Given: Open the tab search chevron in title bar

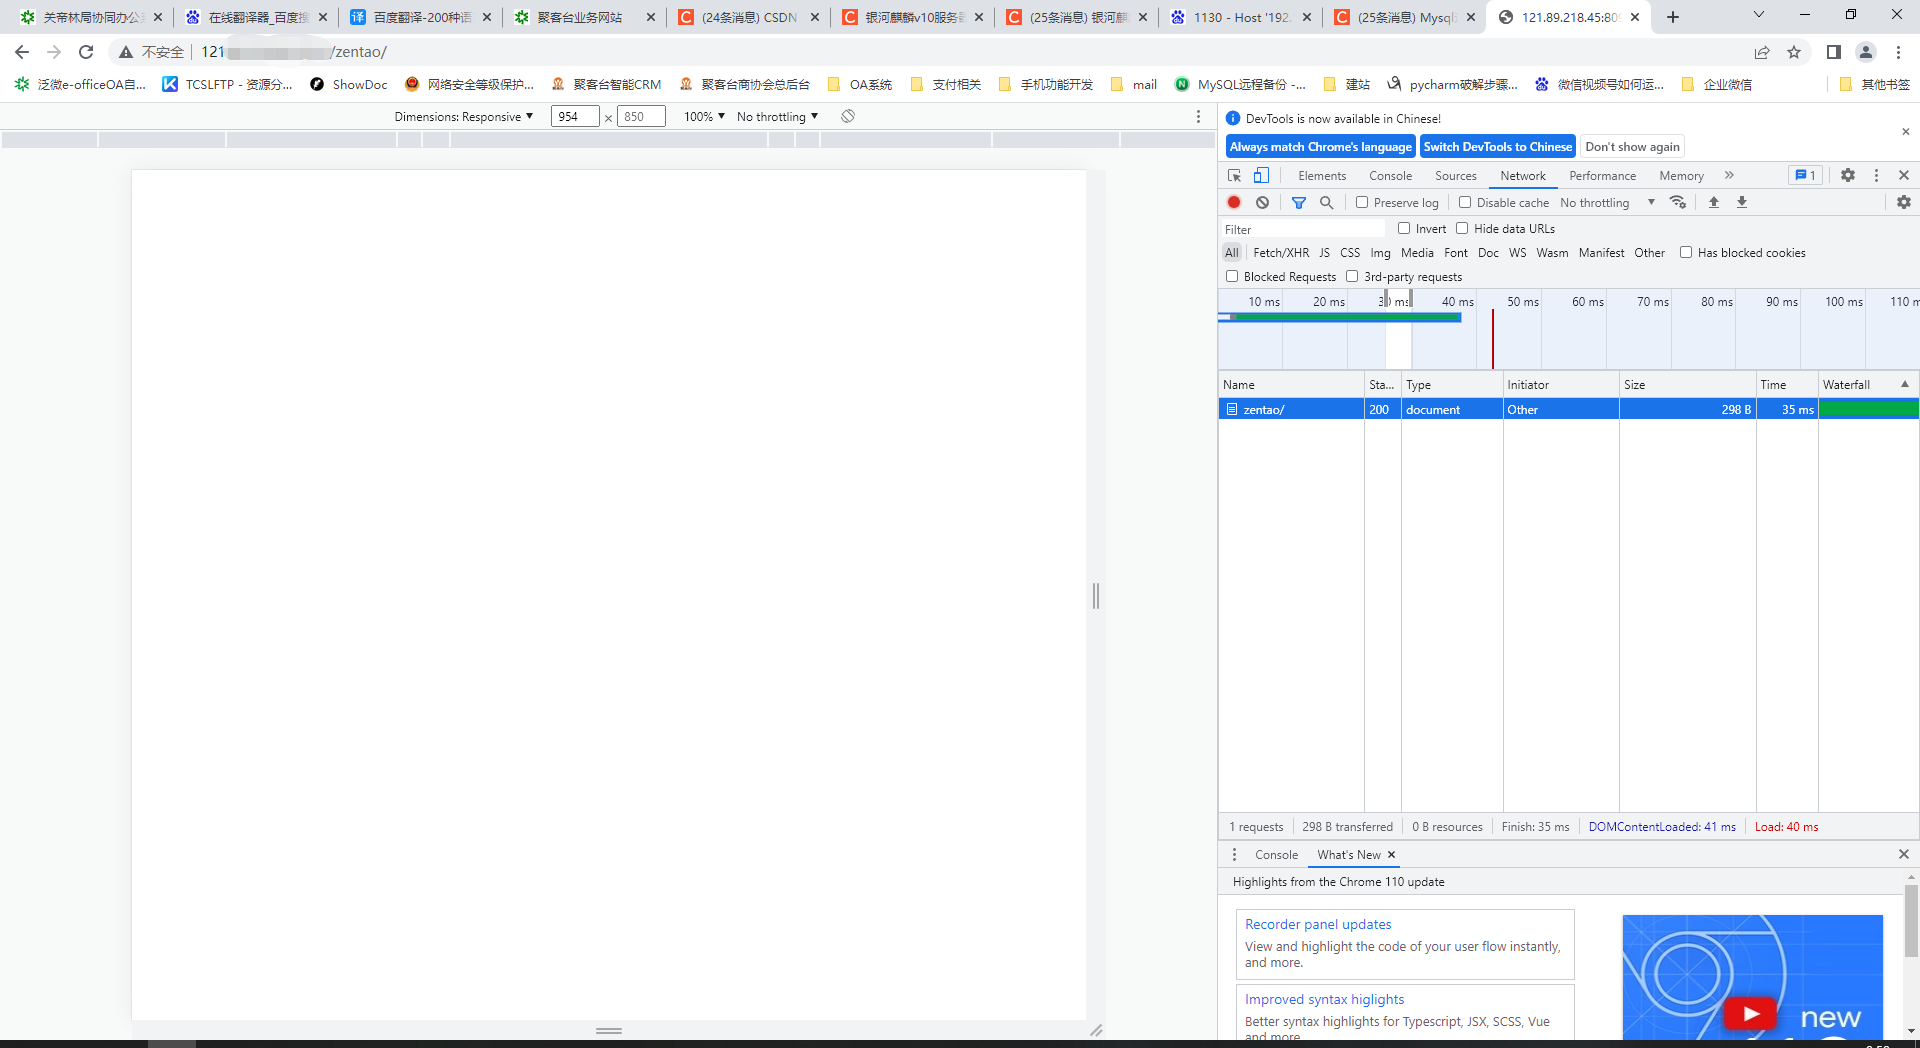Looking at the screenshot, I should click(x=1758, y=15).
